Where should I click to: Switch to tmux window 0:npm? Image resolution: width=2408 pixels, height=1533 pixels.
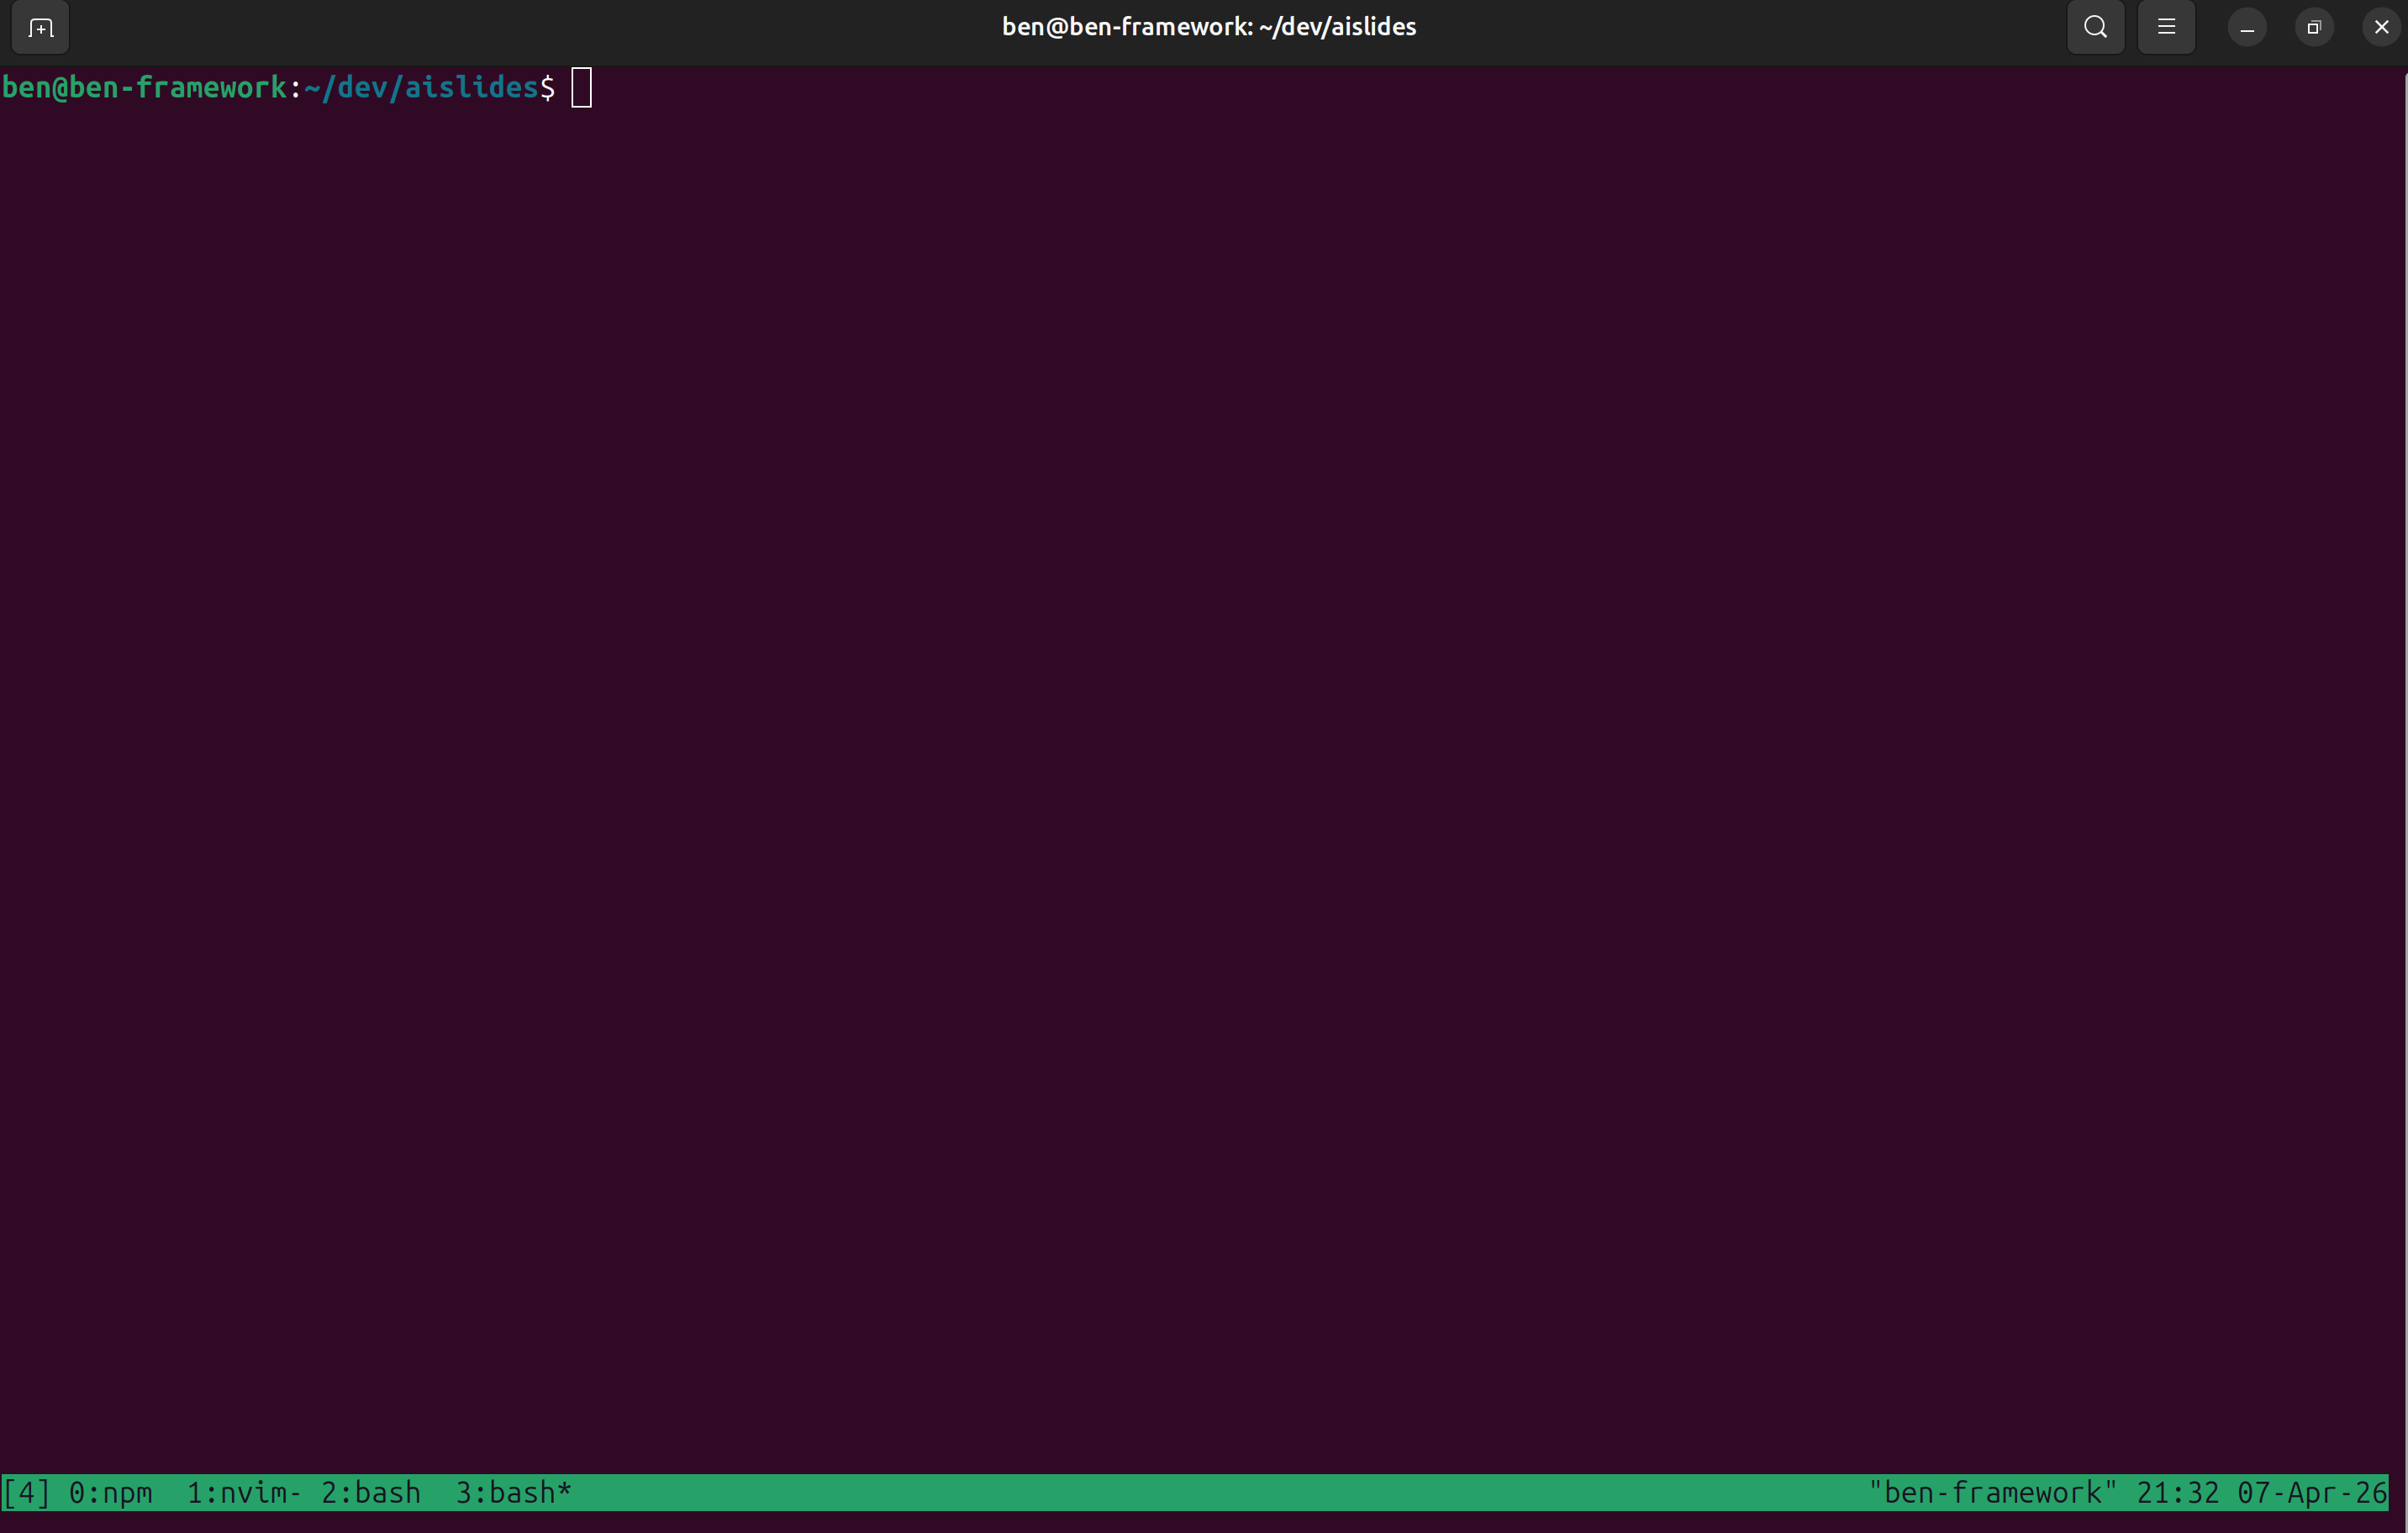coord(110,1492)
